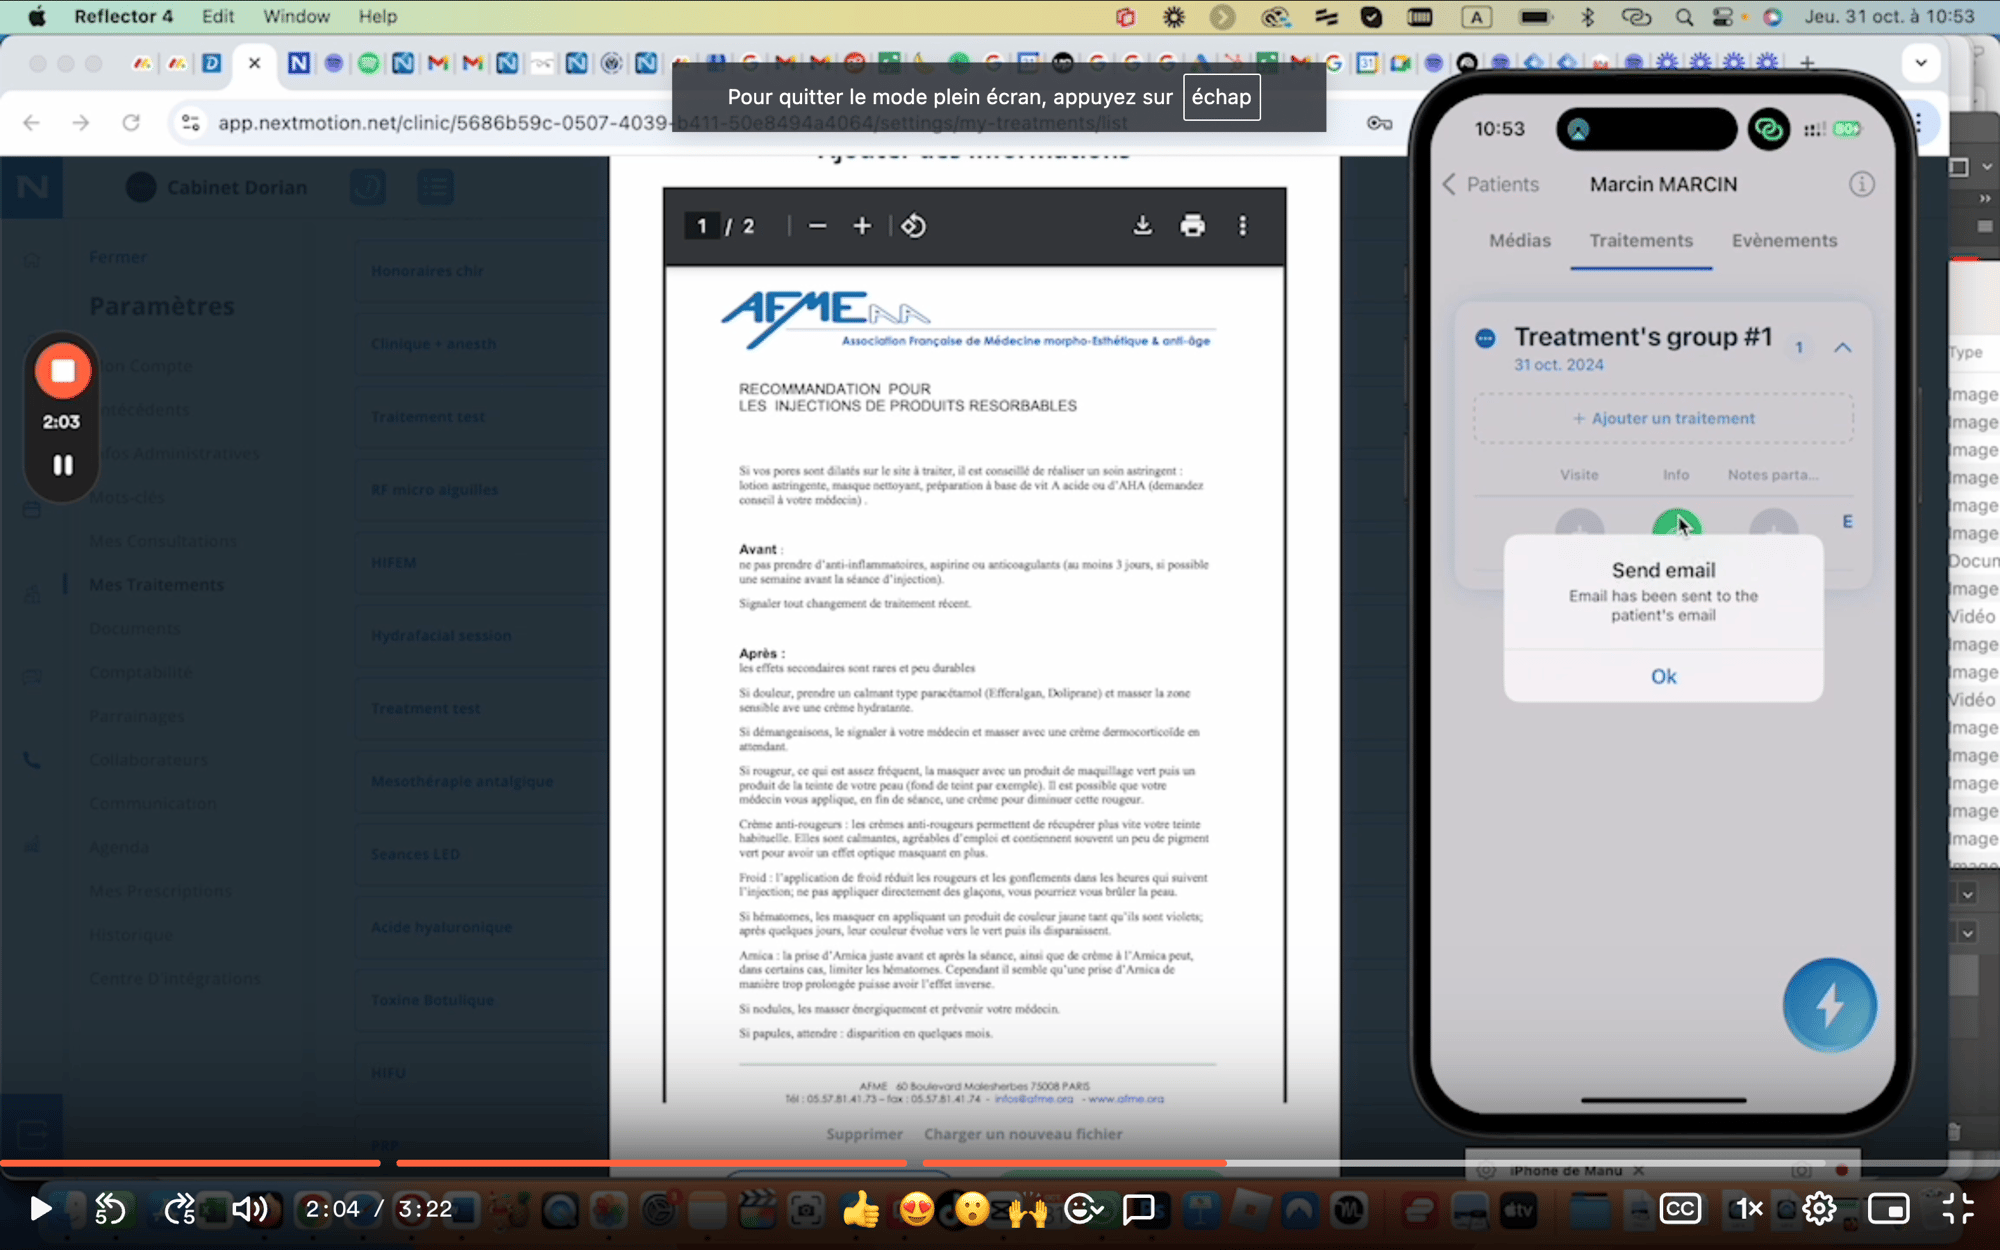2000x1250 pixels.
Task: React with raised hands emoji
Action: [x=1027, y=1209]
